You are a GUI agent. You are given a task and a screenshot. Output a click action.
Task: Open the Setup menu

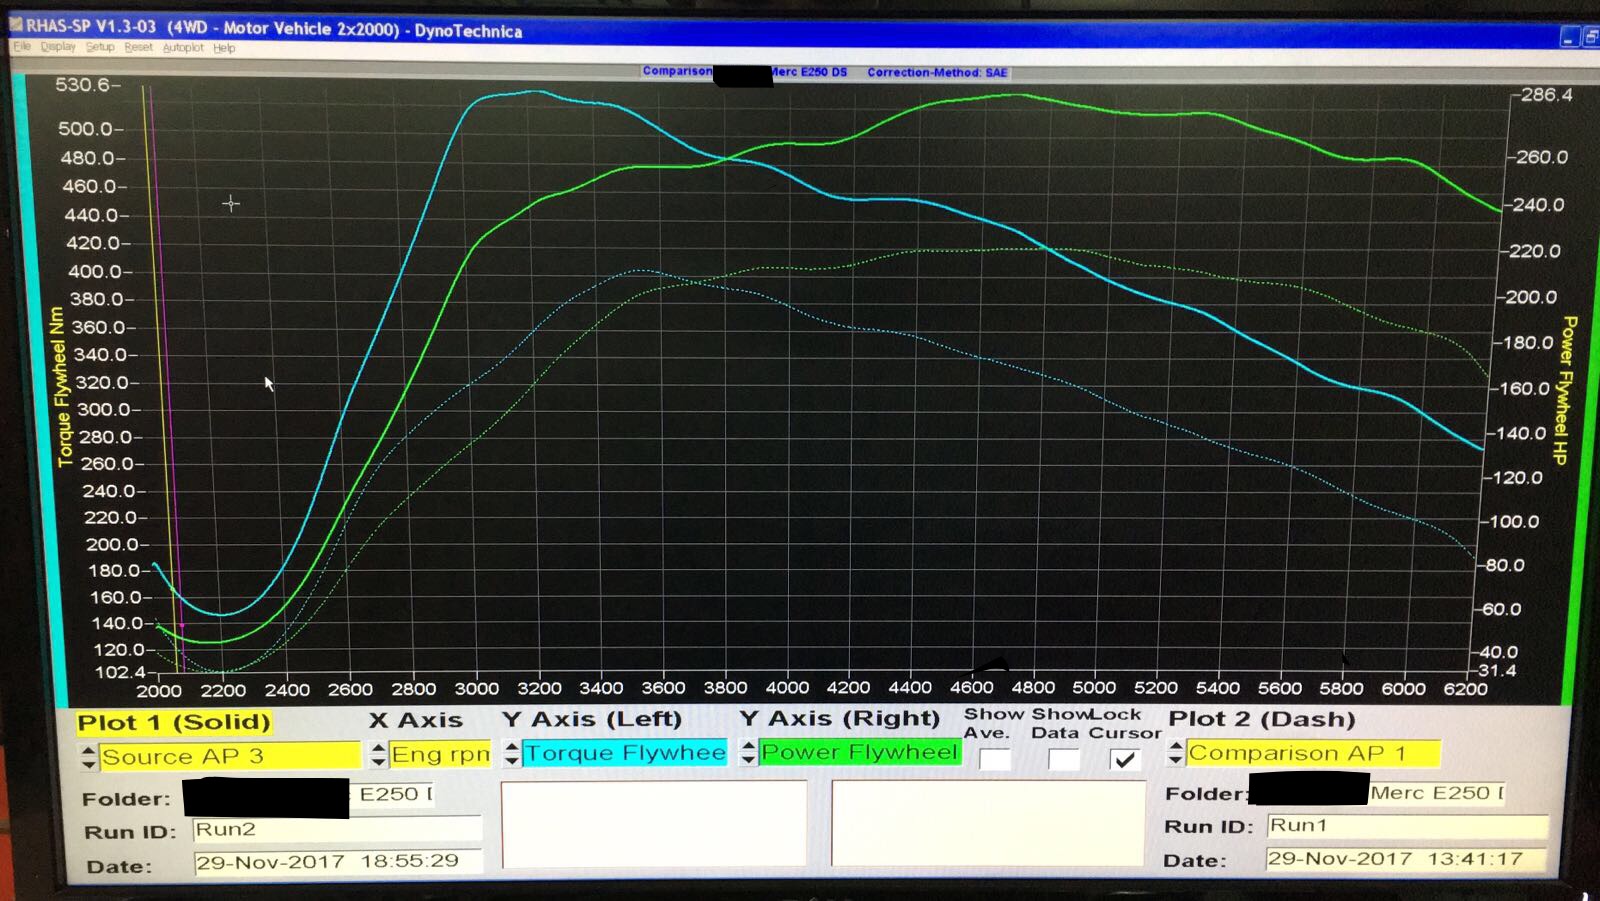click(100, 47)
